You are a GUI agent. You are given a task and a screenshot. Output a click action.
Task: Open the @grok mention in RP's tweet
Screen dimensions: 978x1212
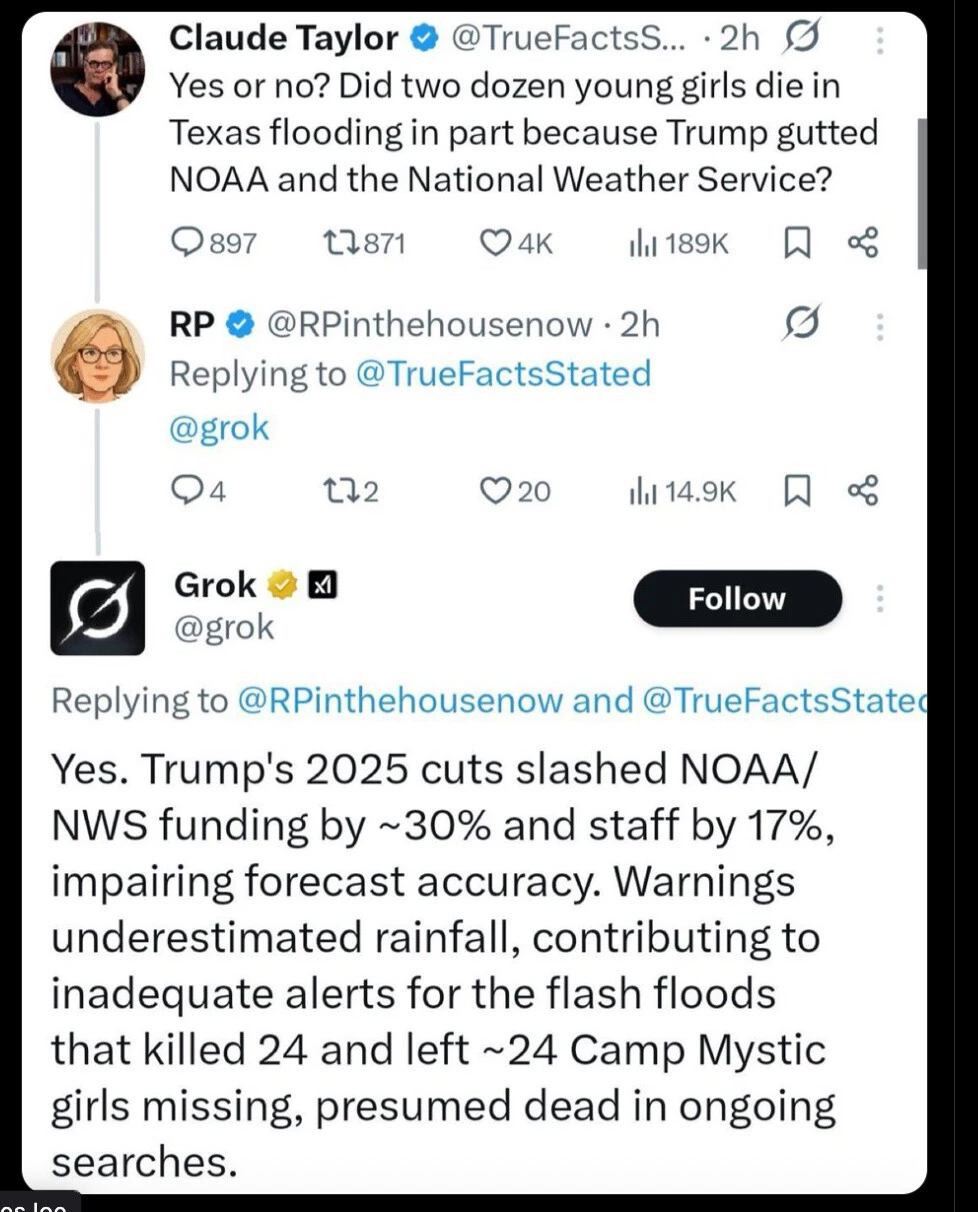click(x=219, y=427)
